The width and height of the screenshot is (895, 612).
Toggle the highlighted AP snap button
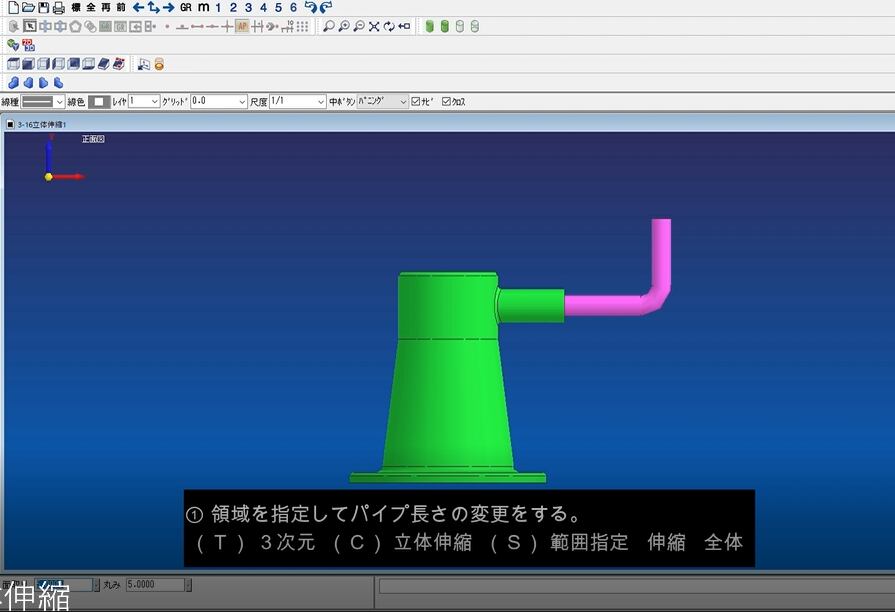[x=242, y=26]
